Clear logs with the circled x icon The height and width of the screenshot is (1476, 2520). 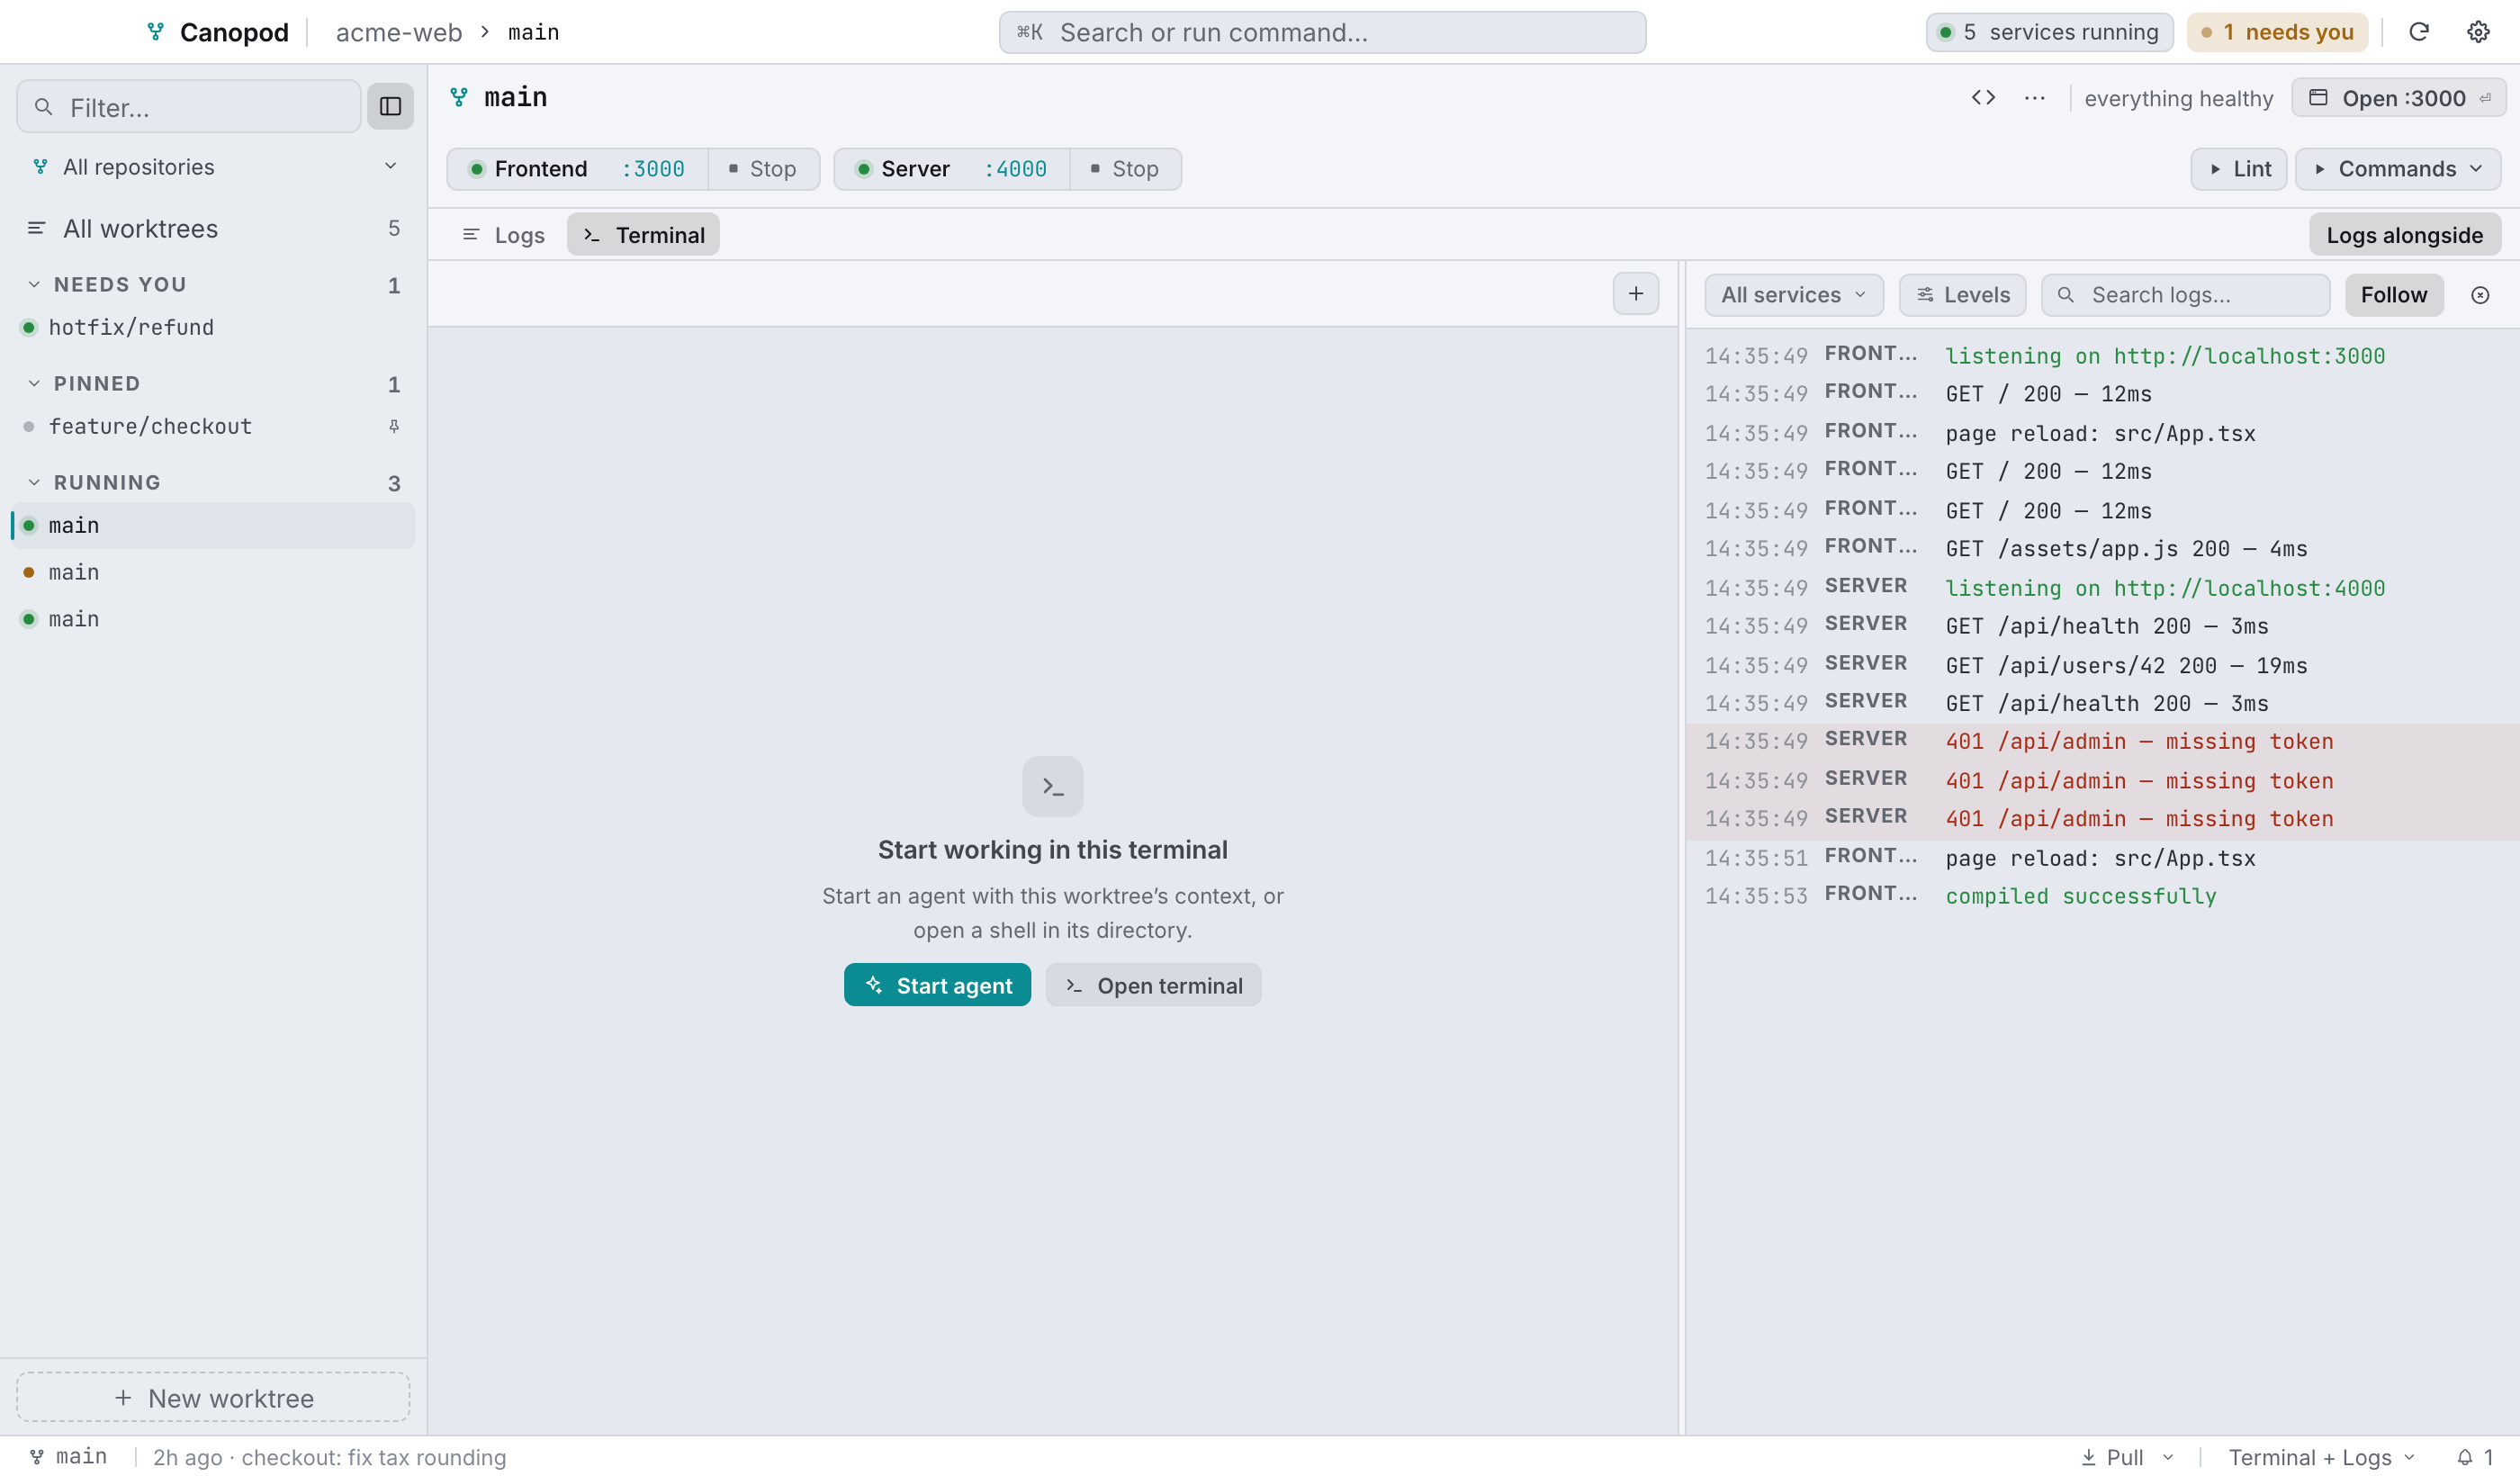(x=2480, y=295)
